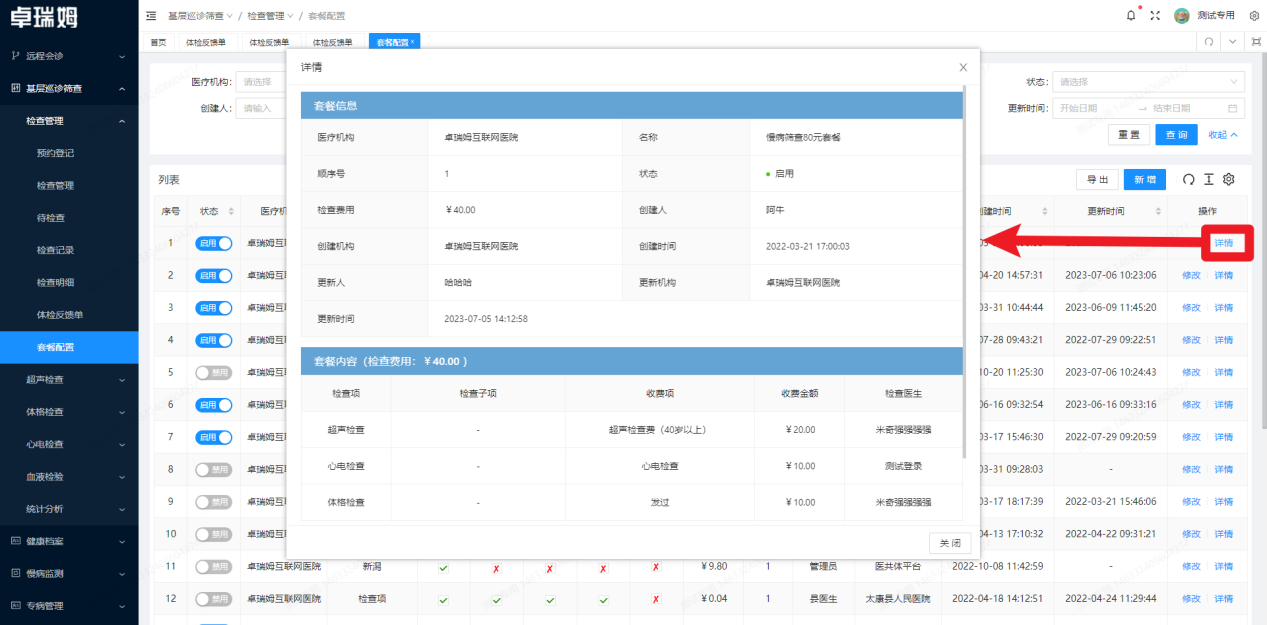Enable the 禁用 switch in row 12
The image size is (1267, 625).
214,598
